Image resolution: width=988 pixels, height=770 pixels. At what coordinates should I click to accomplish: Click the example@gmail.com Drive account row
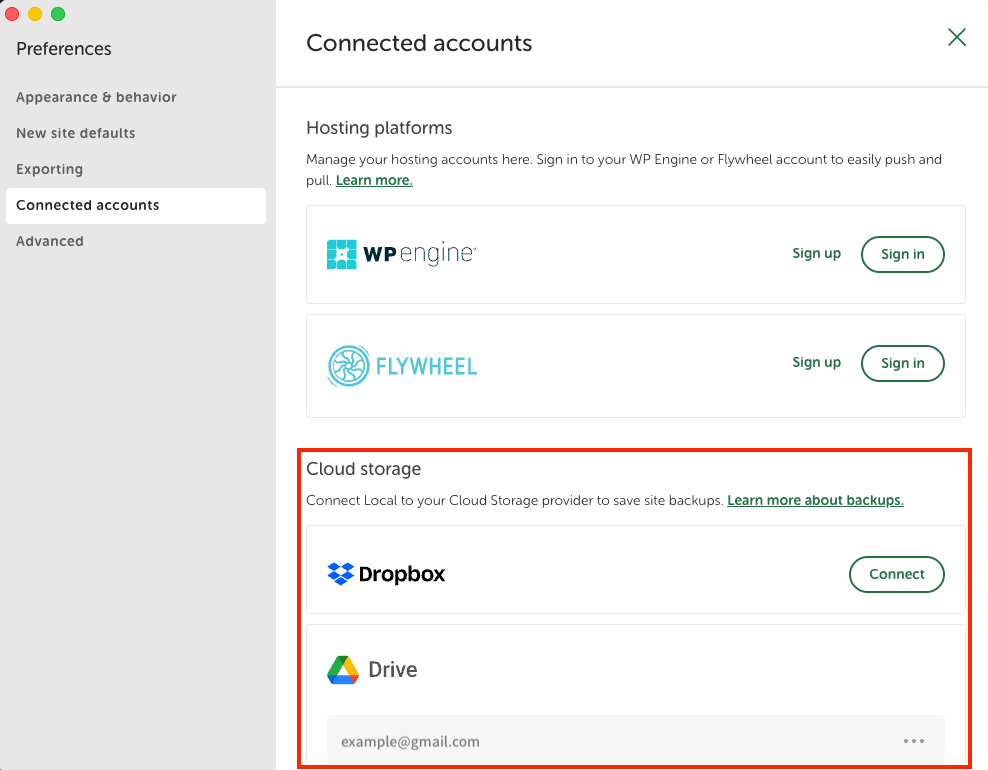click(635, 741)
